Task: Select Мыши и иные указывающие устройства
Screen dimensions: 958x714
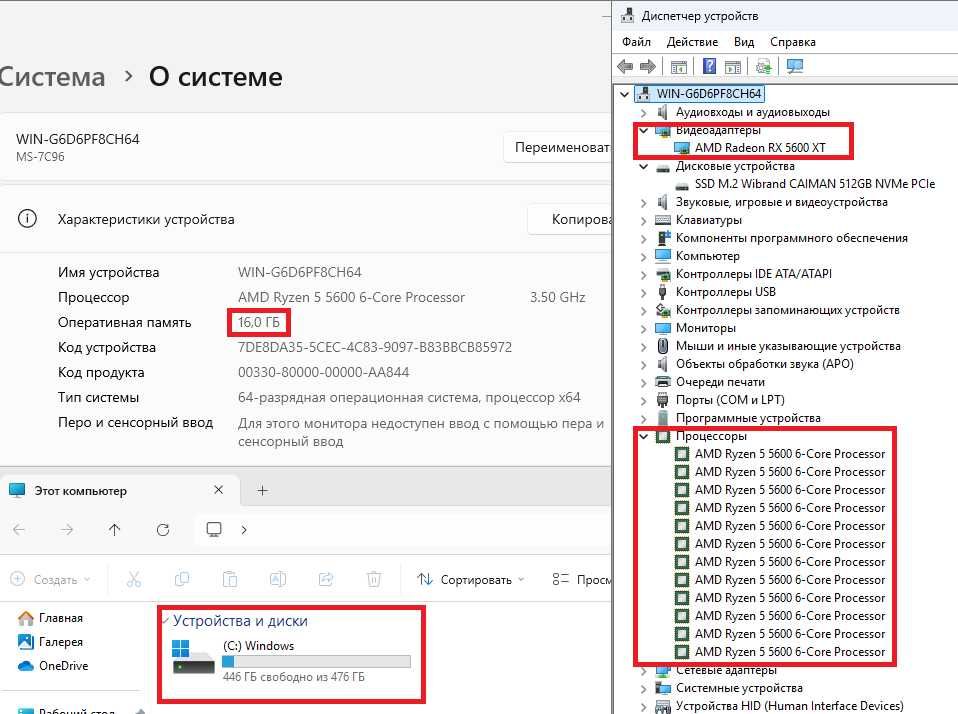Action: point(788,346)
